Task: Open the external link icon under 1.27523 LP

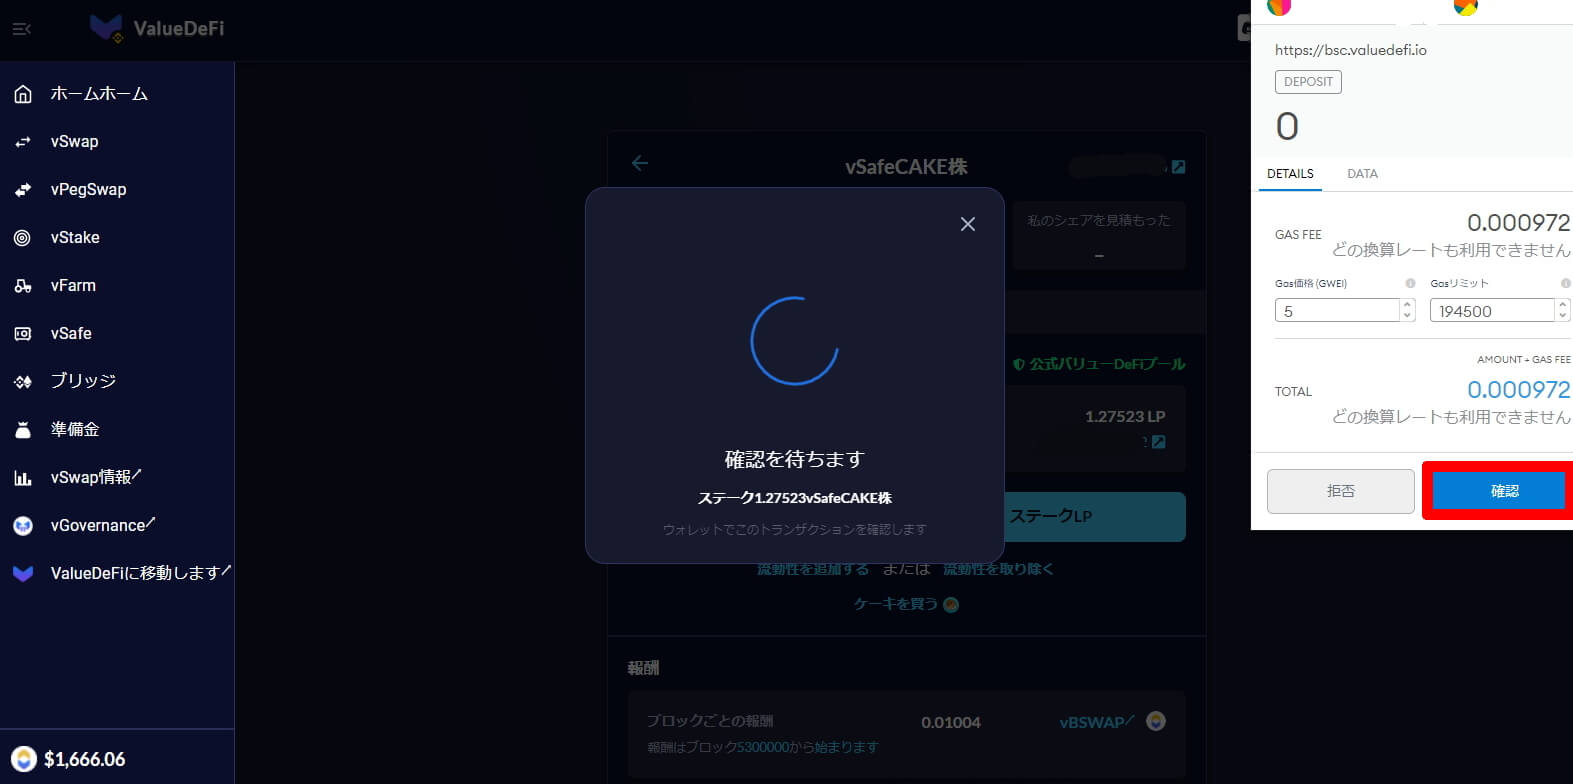Action: (1158, 442)
